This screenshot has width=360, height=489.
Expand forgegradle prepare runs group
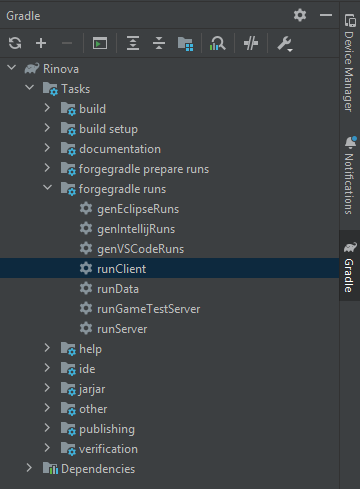click(47, 168)
